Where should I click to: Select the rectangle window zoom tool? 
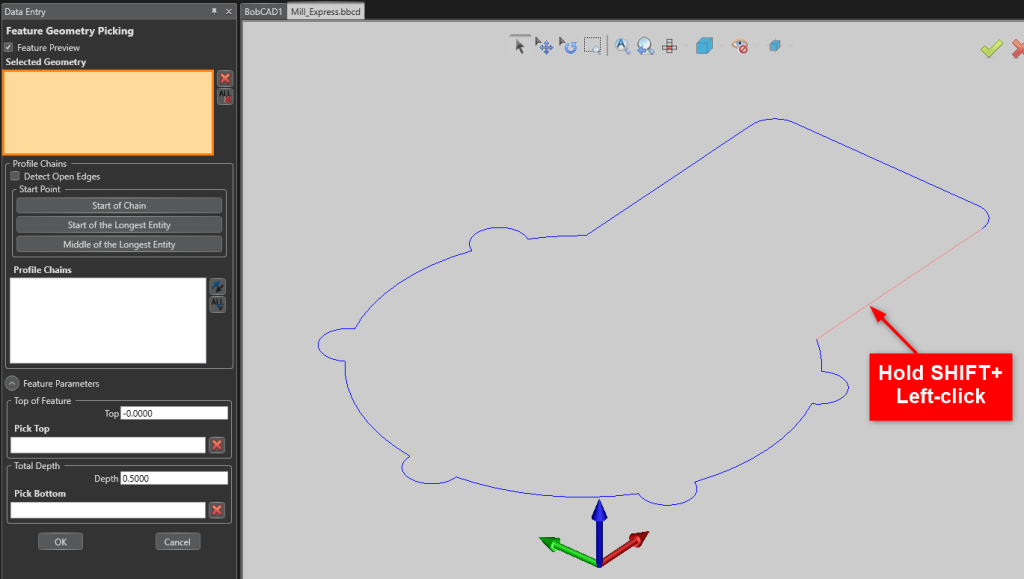tap(592, 45)
